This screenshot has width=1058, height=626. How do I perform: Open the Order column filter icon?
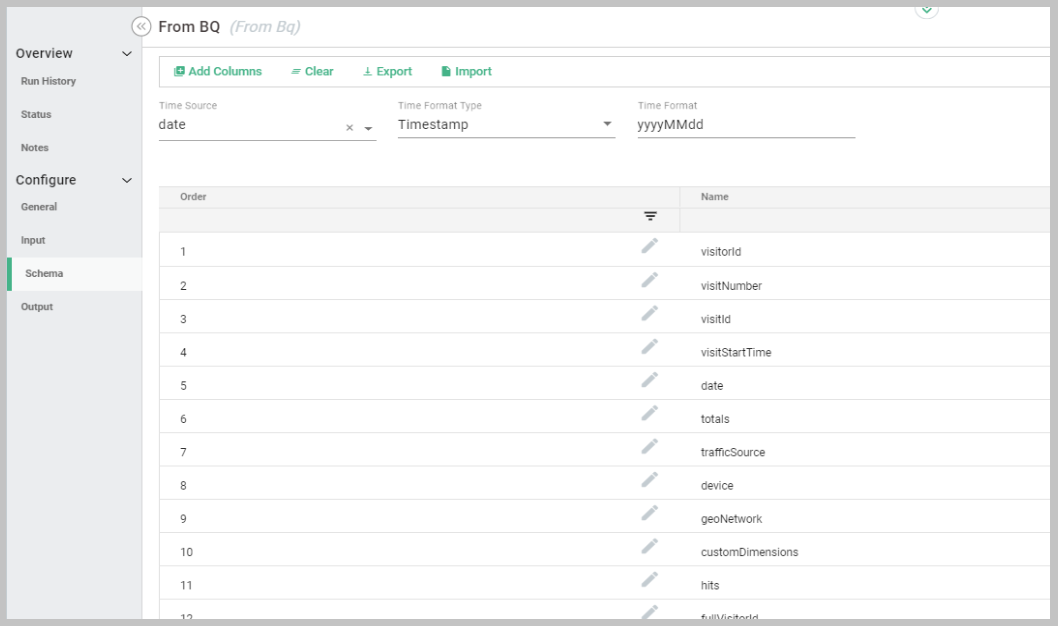pos(650,217)
